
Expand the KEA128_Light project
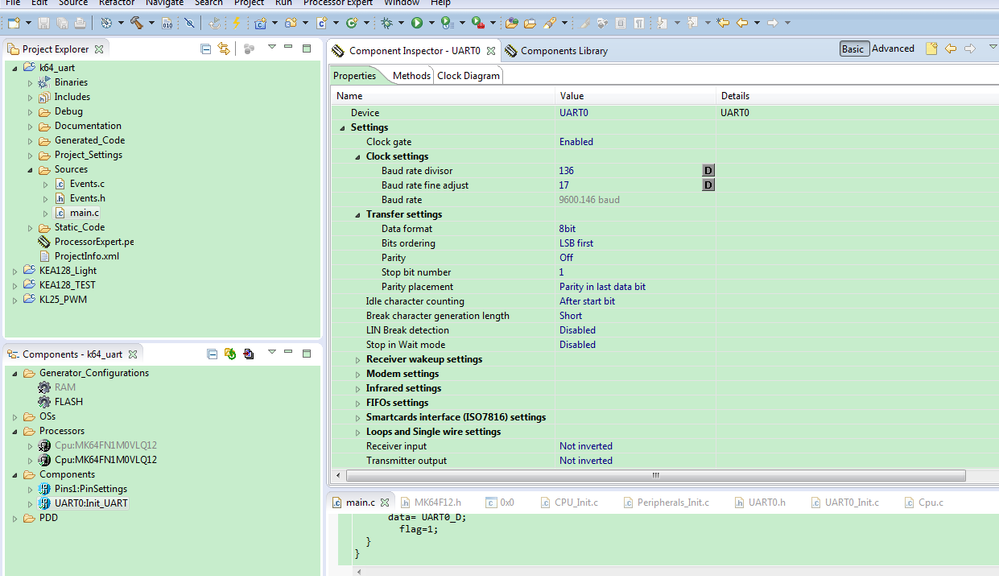tap(15, 271)
